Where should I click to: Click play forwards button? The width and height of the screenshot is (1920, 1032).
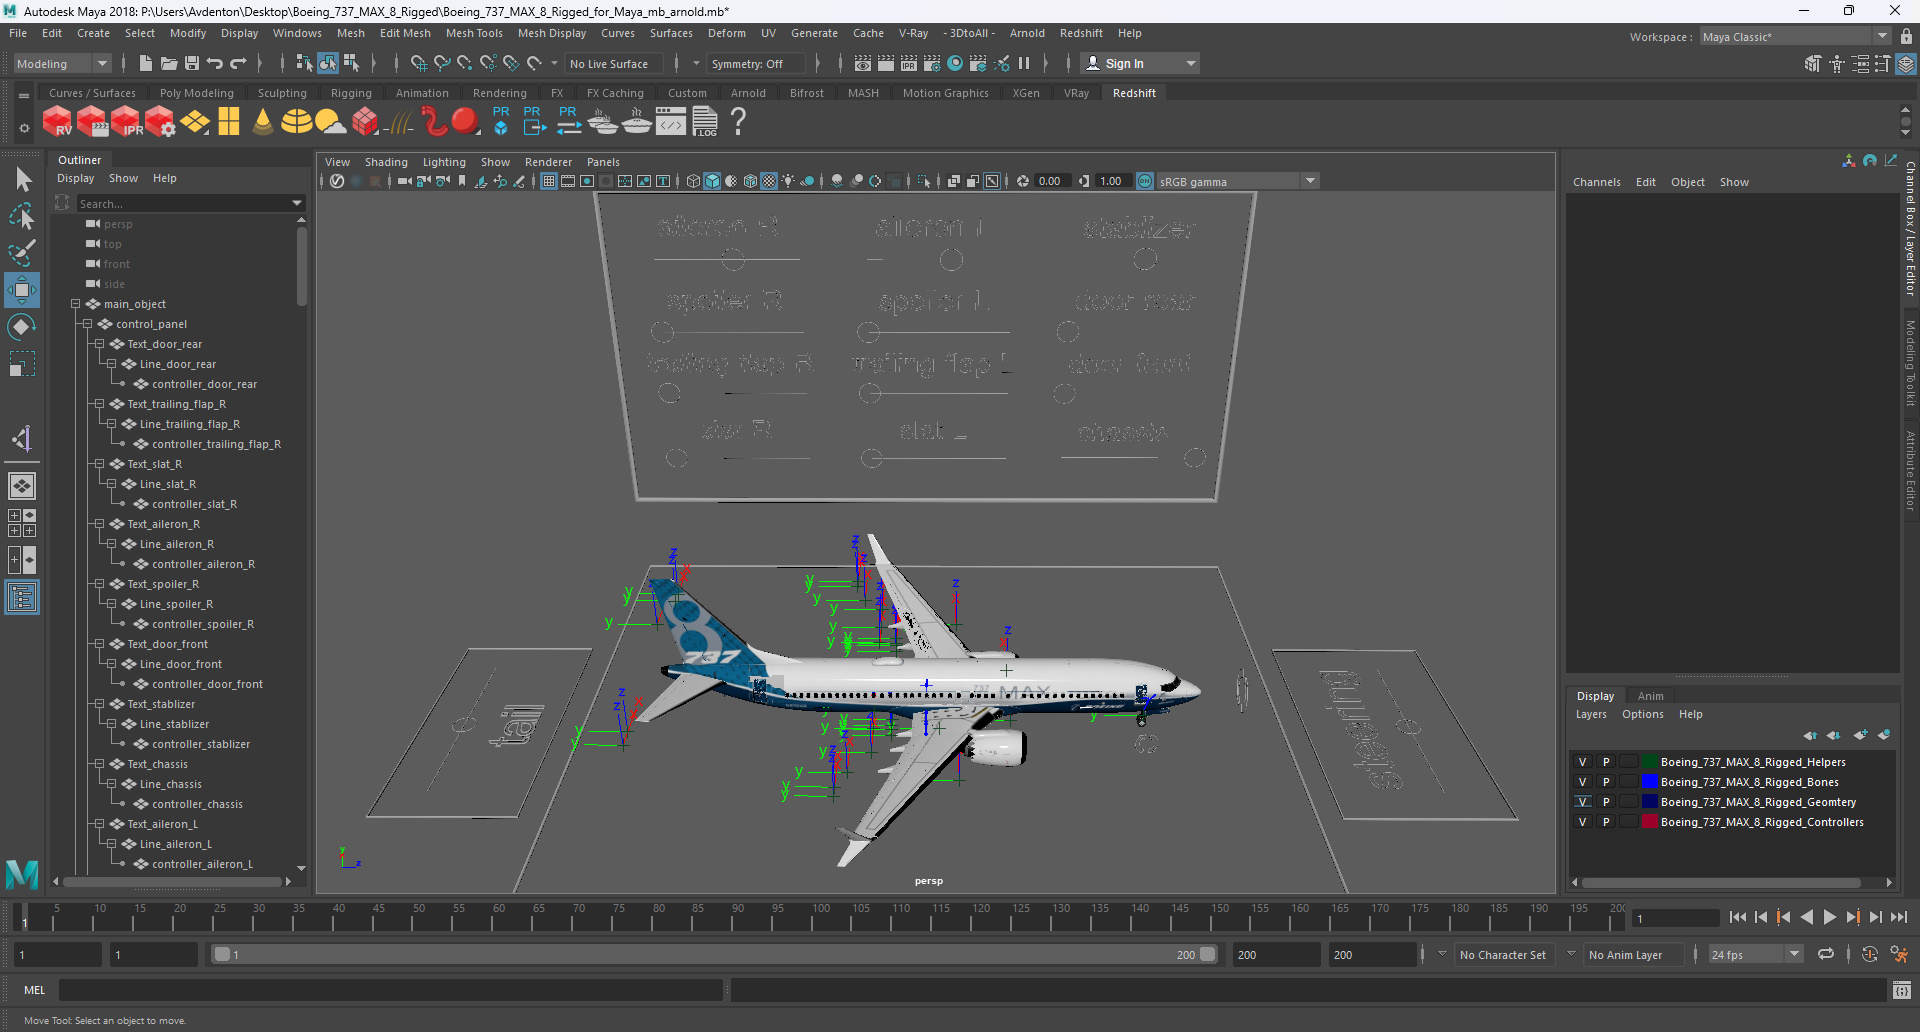pos(1830,917)
